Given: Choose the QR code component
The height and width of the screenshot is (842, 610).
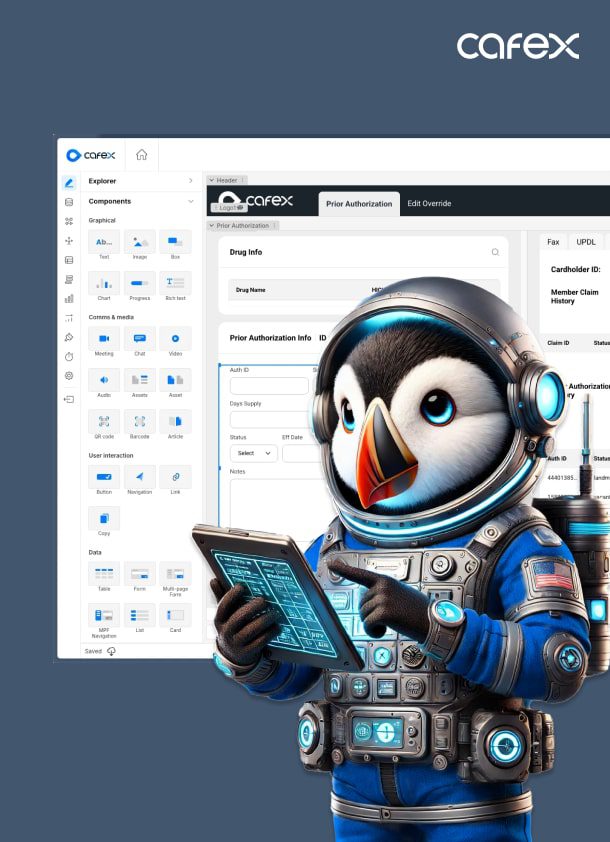Looking at the screenshot, I should pyautogui.click(x=104, y=421).
